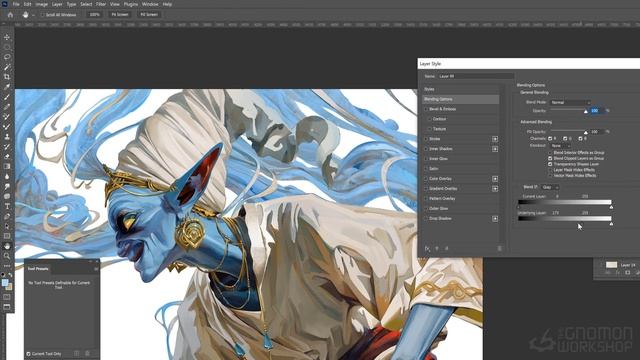Click foreground color swatch
The height and width of the screenshot is (360, 640).
[x=5, y=283]
